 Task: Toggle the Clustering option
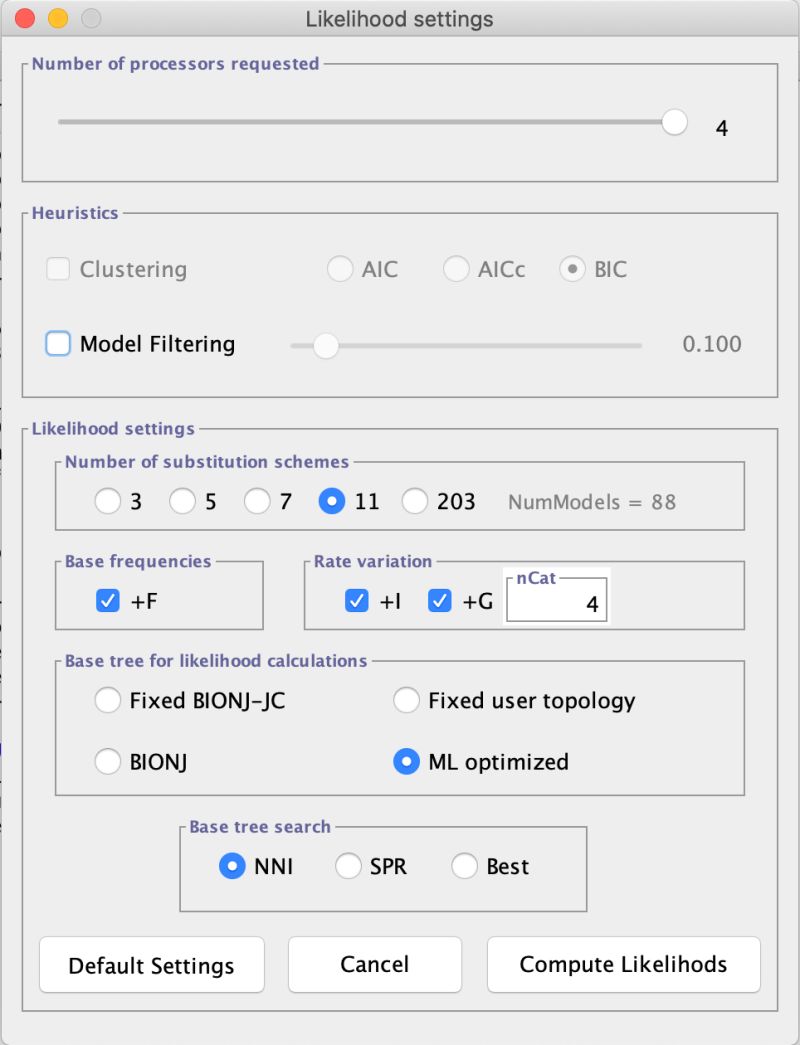(57, 269)
